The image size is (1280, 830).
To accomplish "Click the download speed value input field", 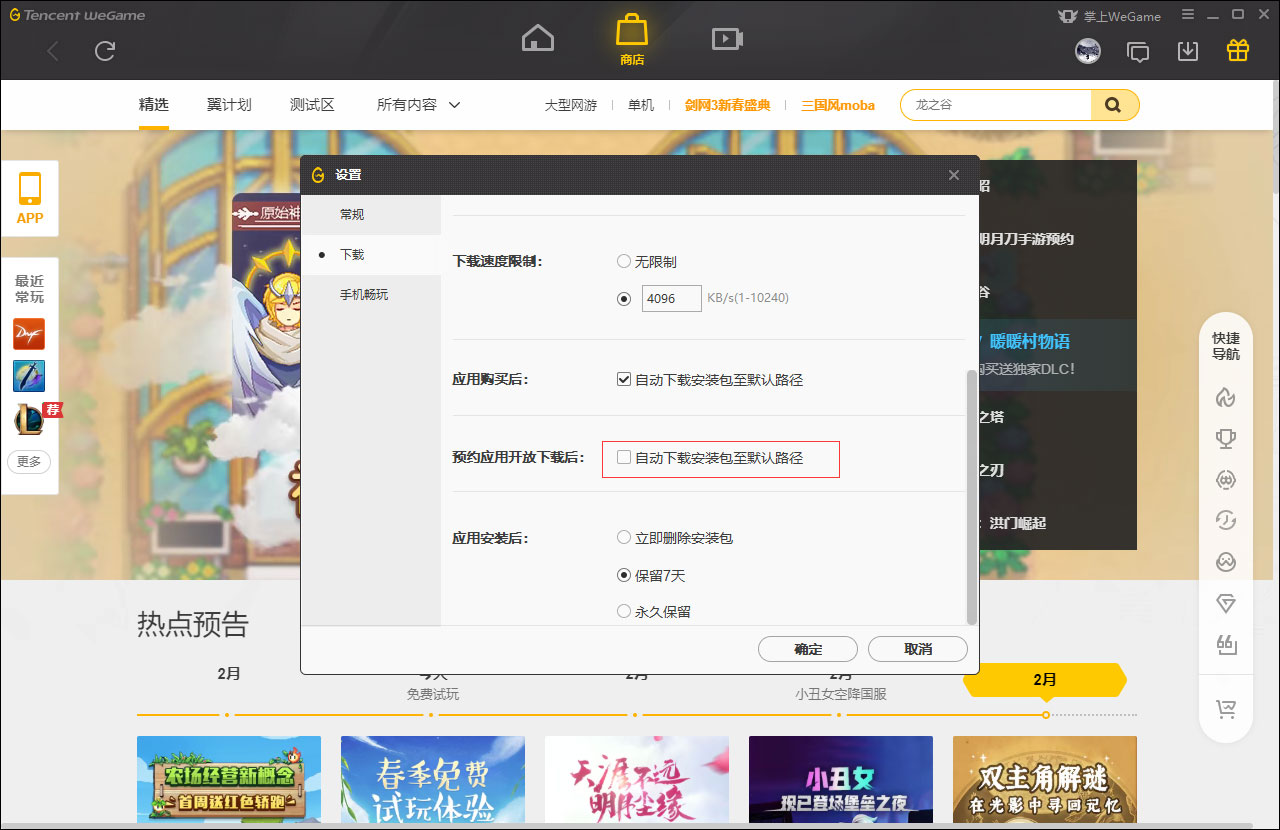I will point(671,298).
